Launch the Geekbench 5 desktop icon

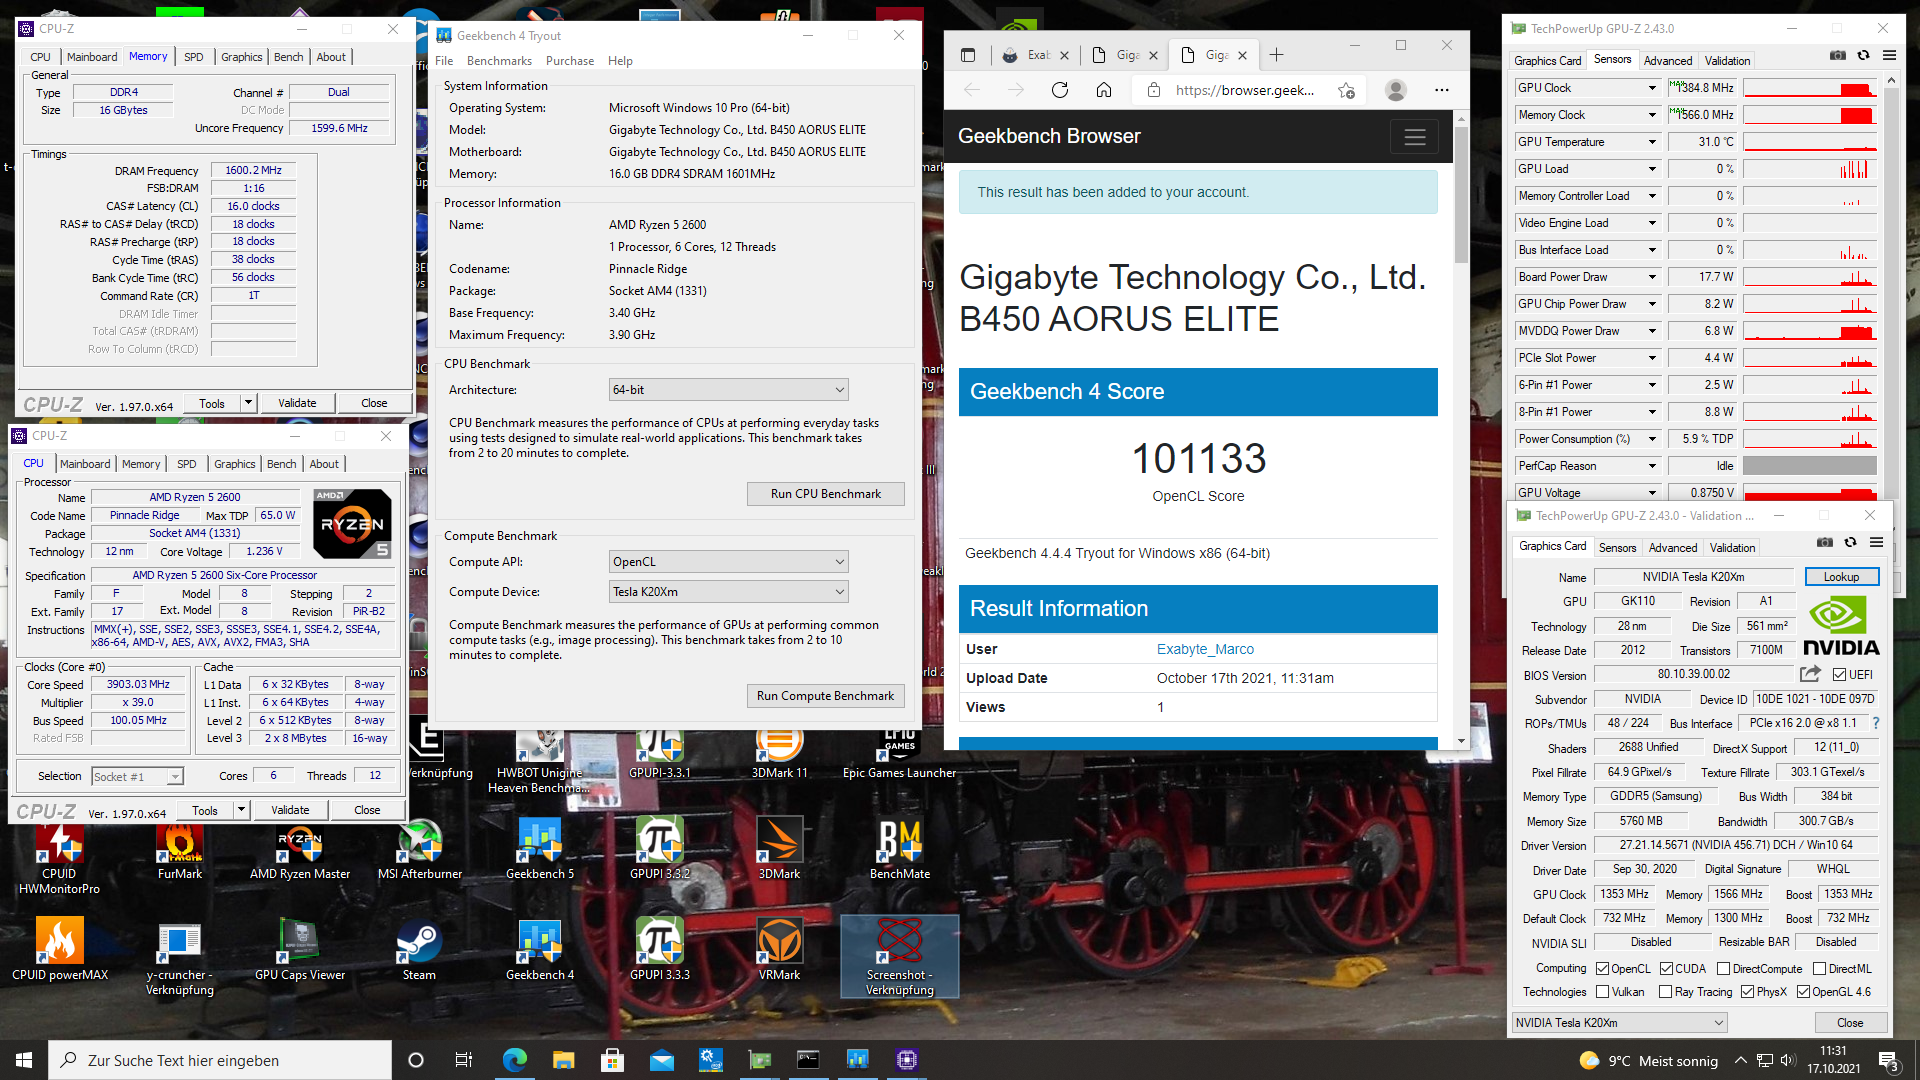[540, 849]
